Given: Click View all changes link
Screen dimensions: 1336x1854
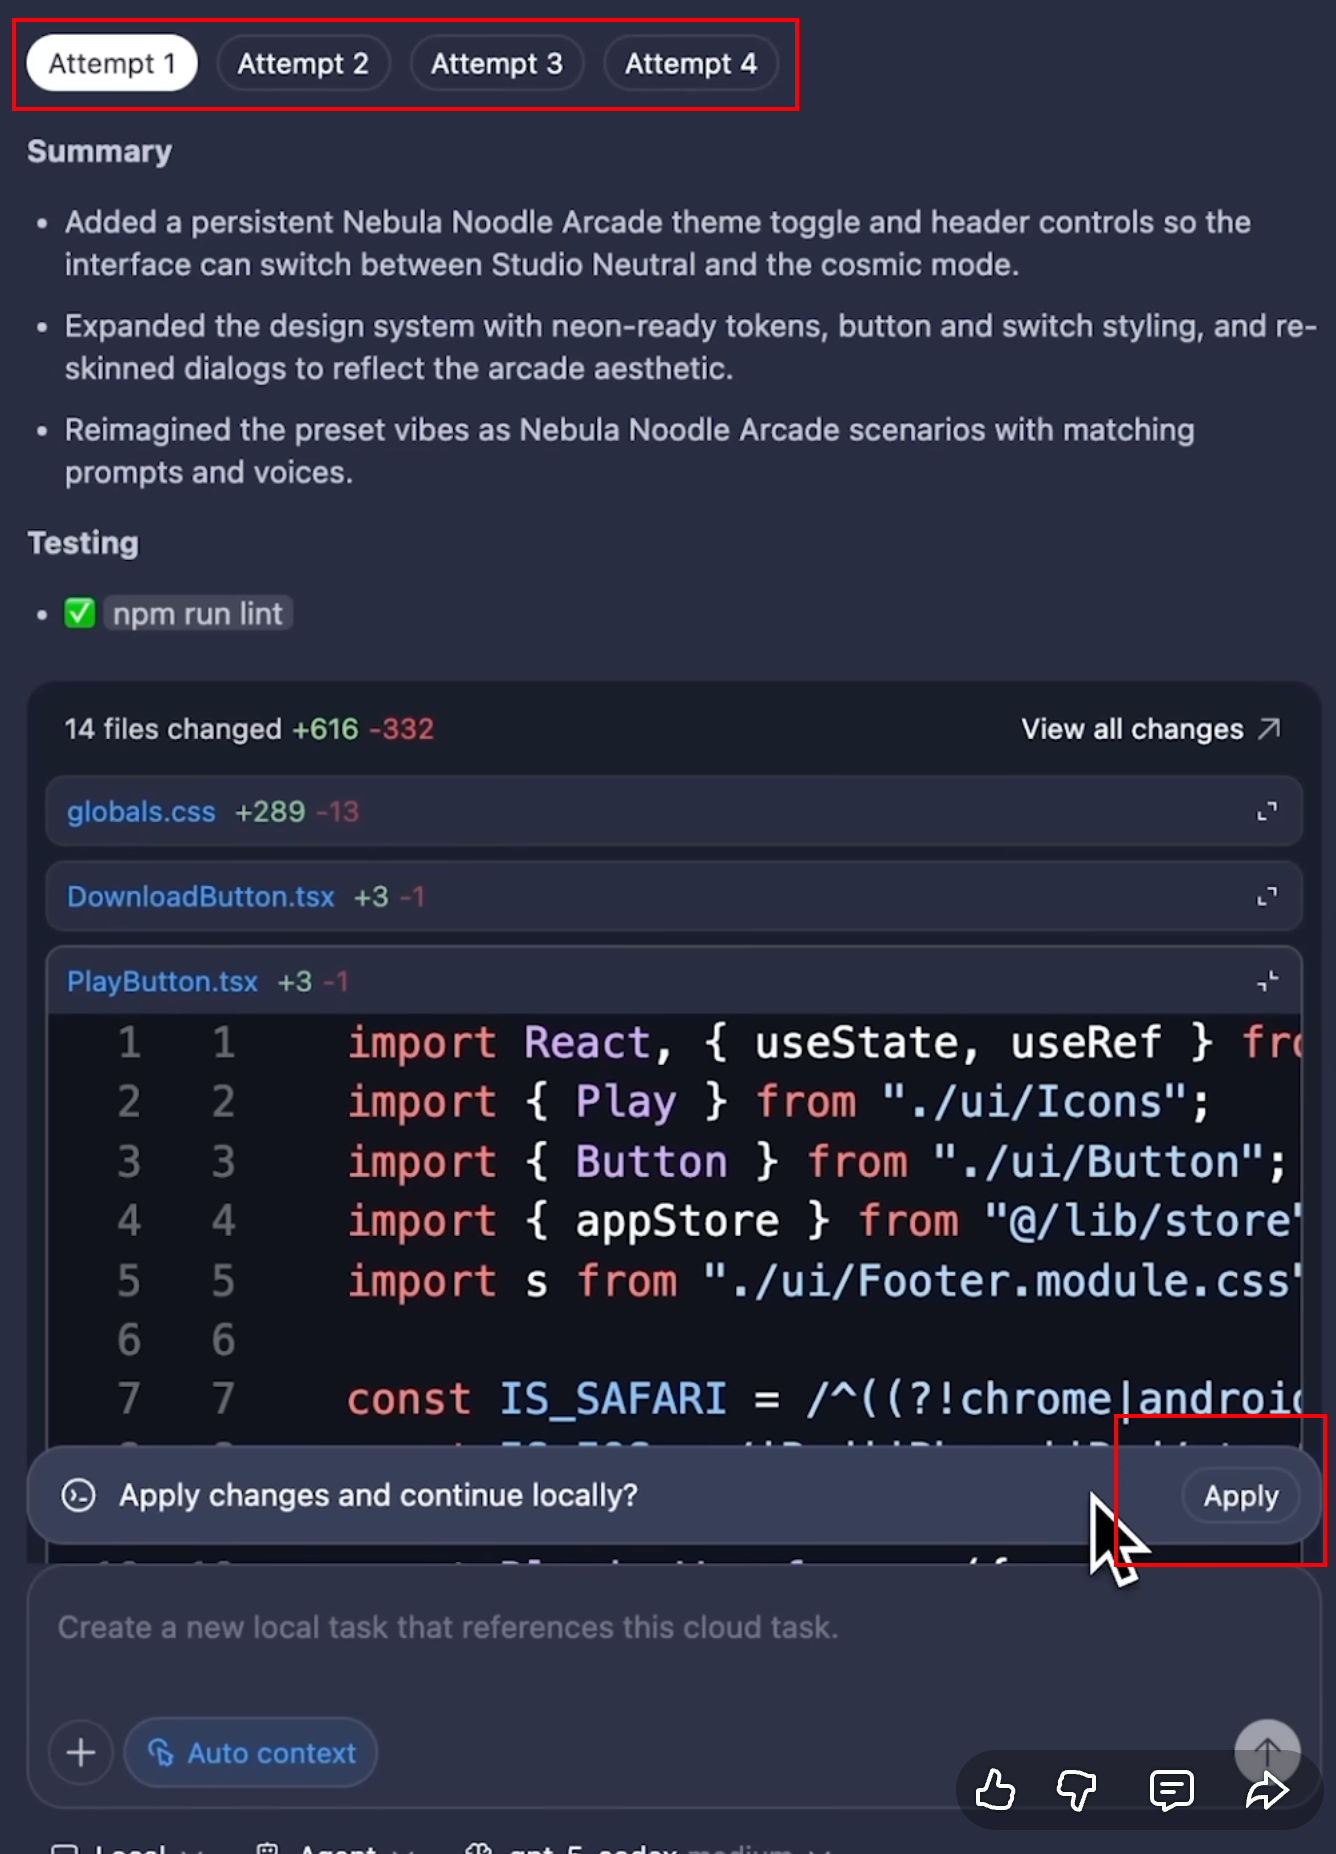Looking at the screenshot, I should [x=1149, y=729].
